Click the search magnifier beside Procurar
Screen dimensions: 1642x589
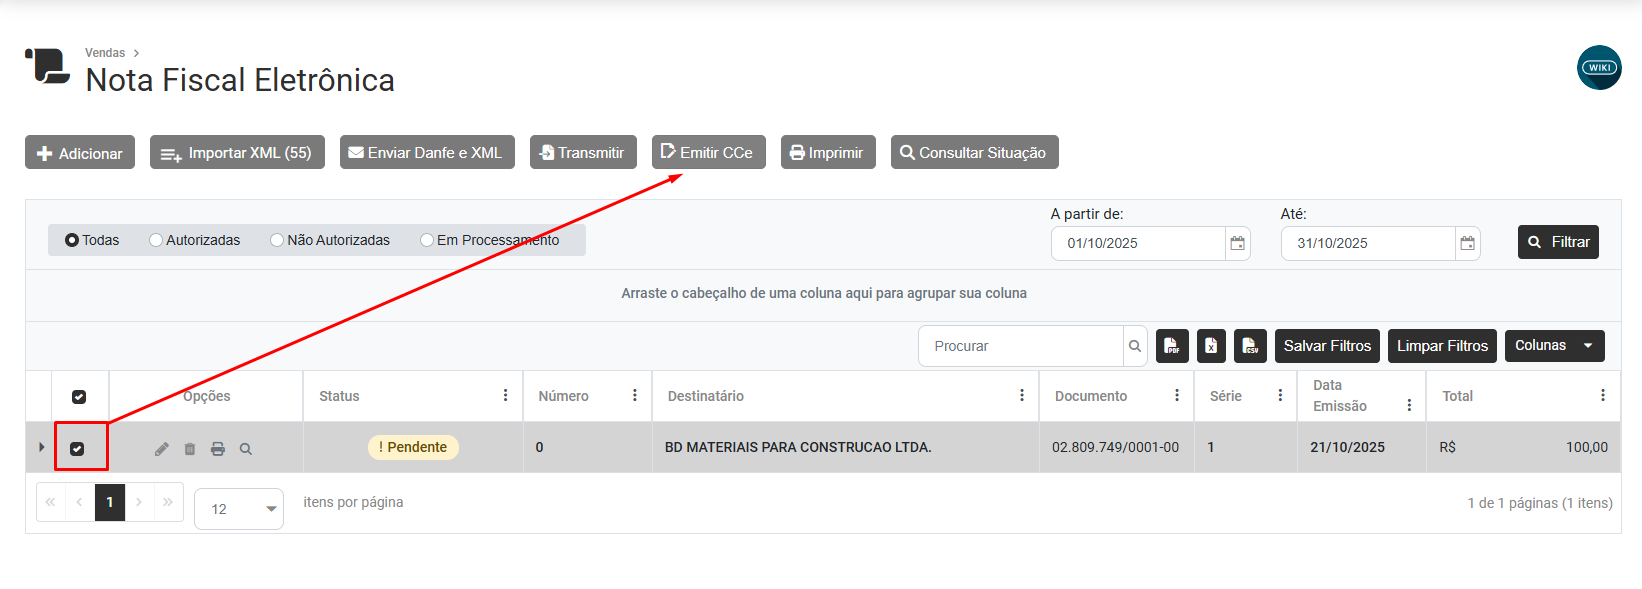(1135, 346)
